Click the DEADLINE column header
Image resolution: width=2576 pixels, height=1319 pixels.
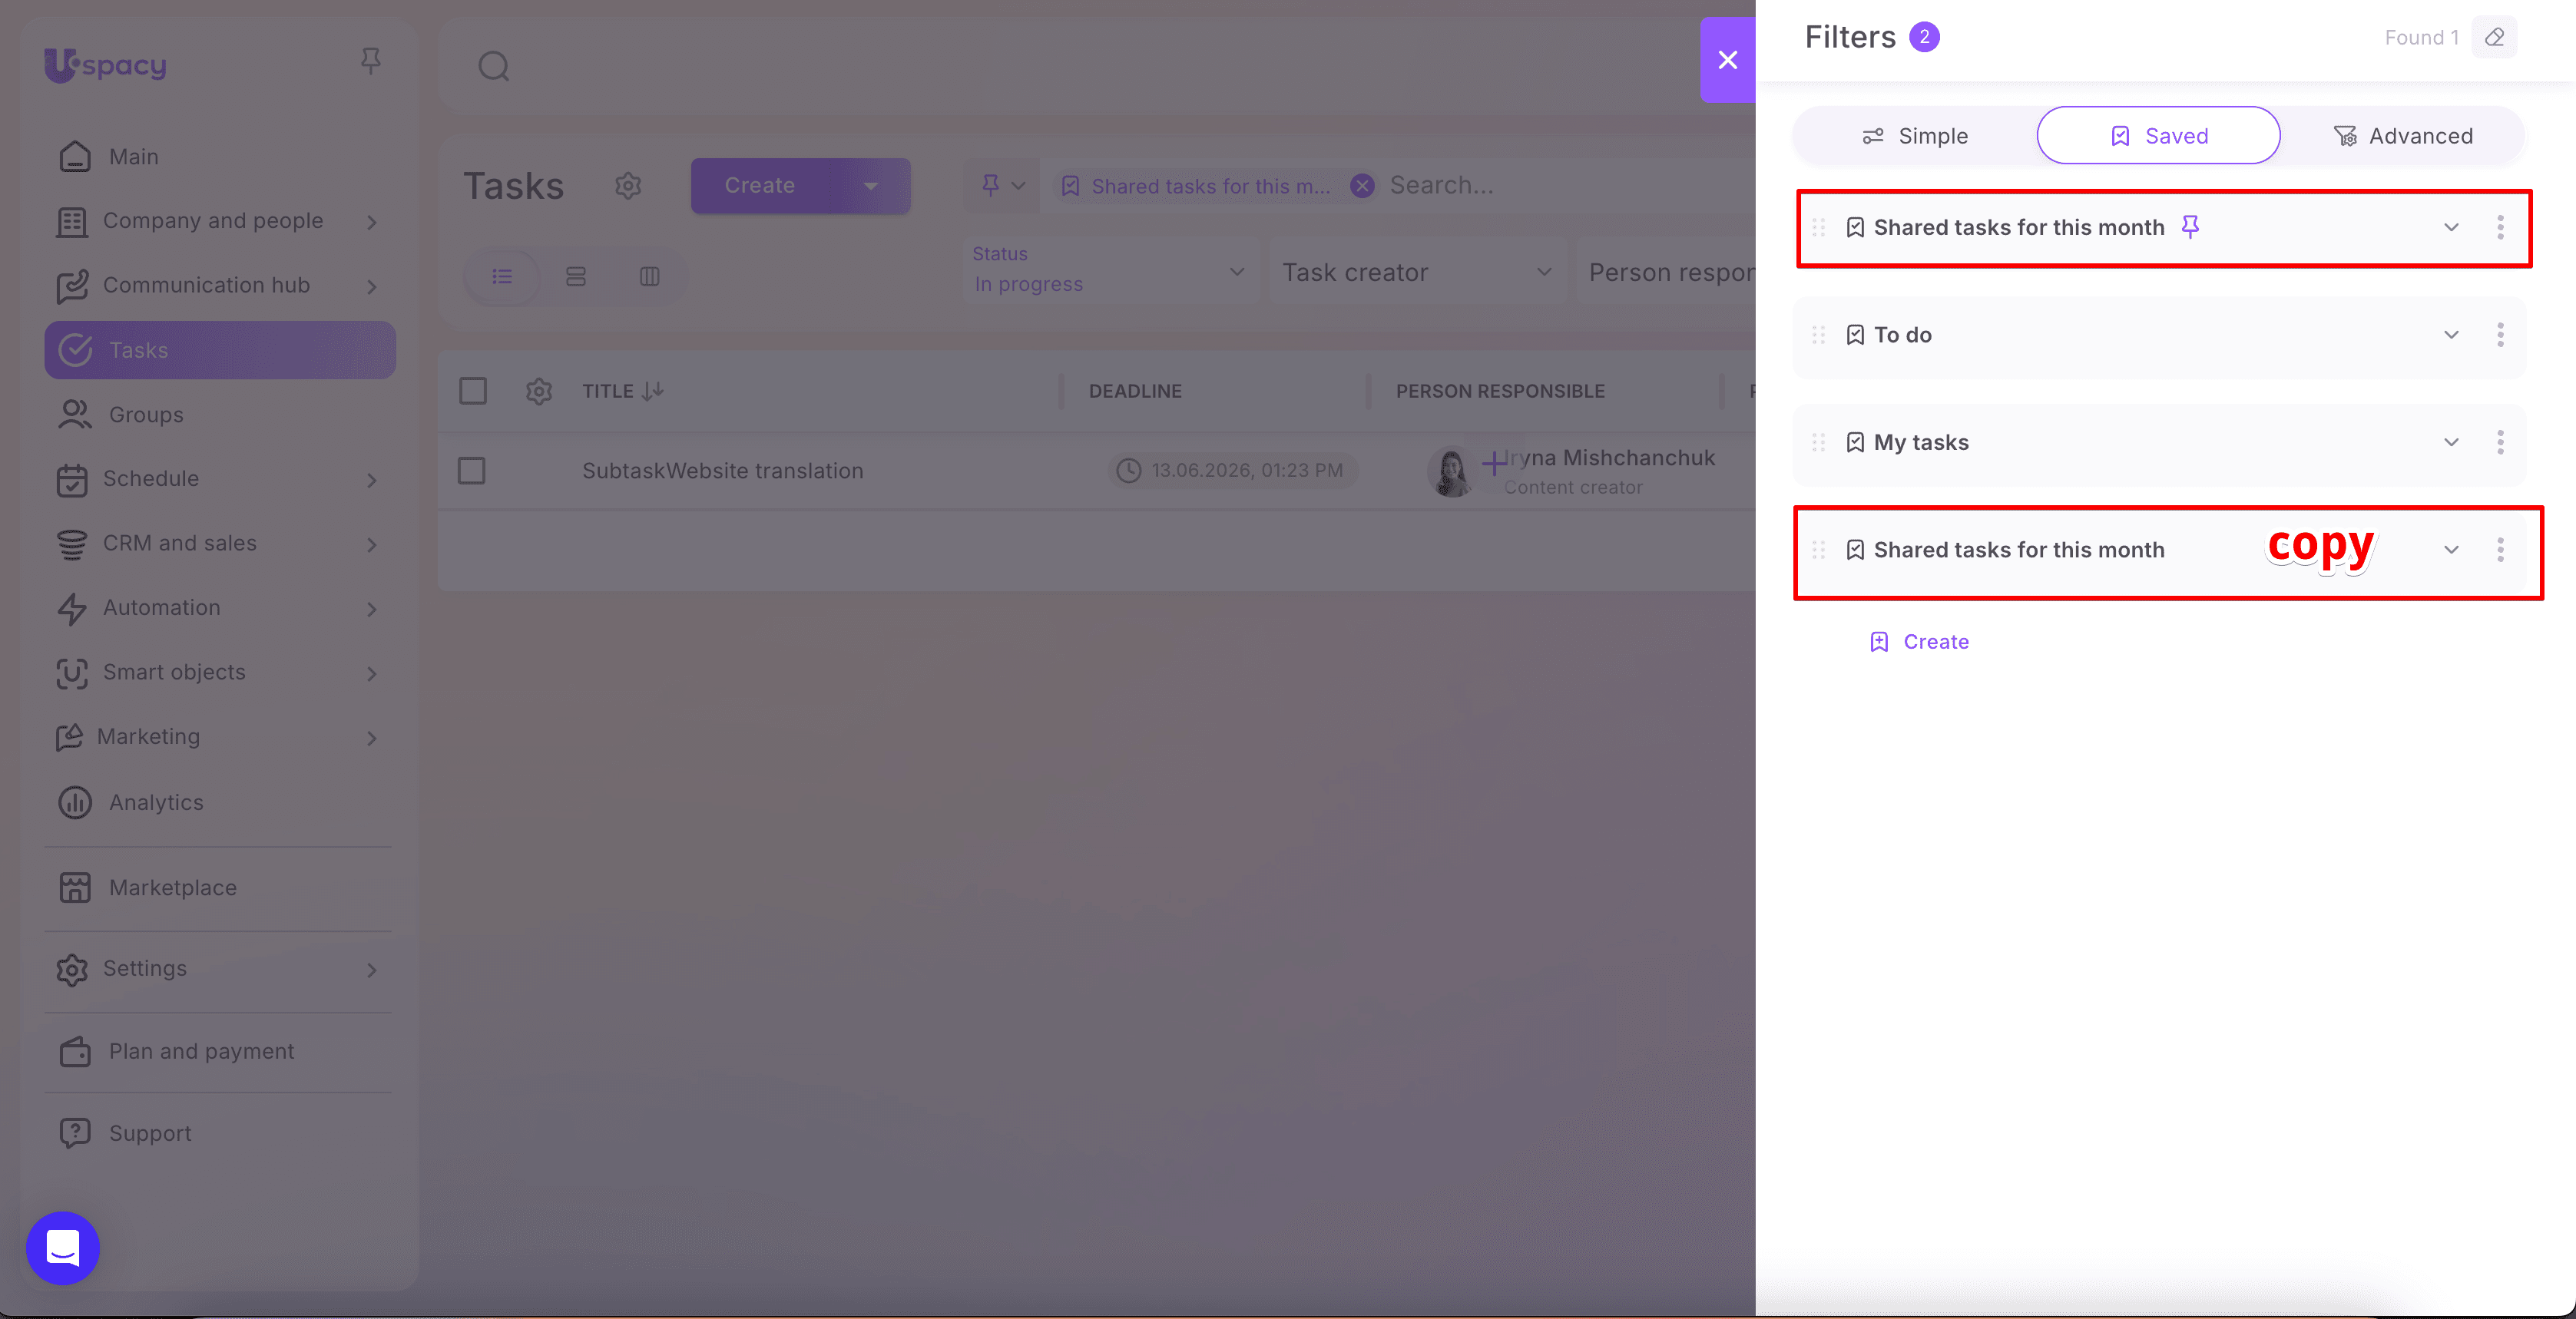point(1135,391)
